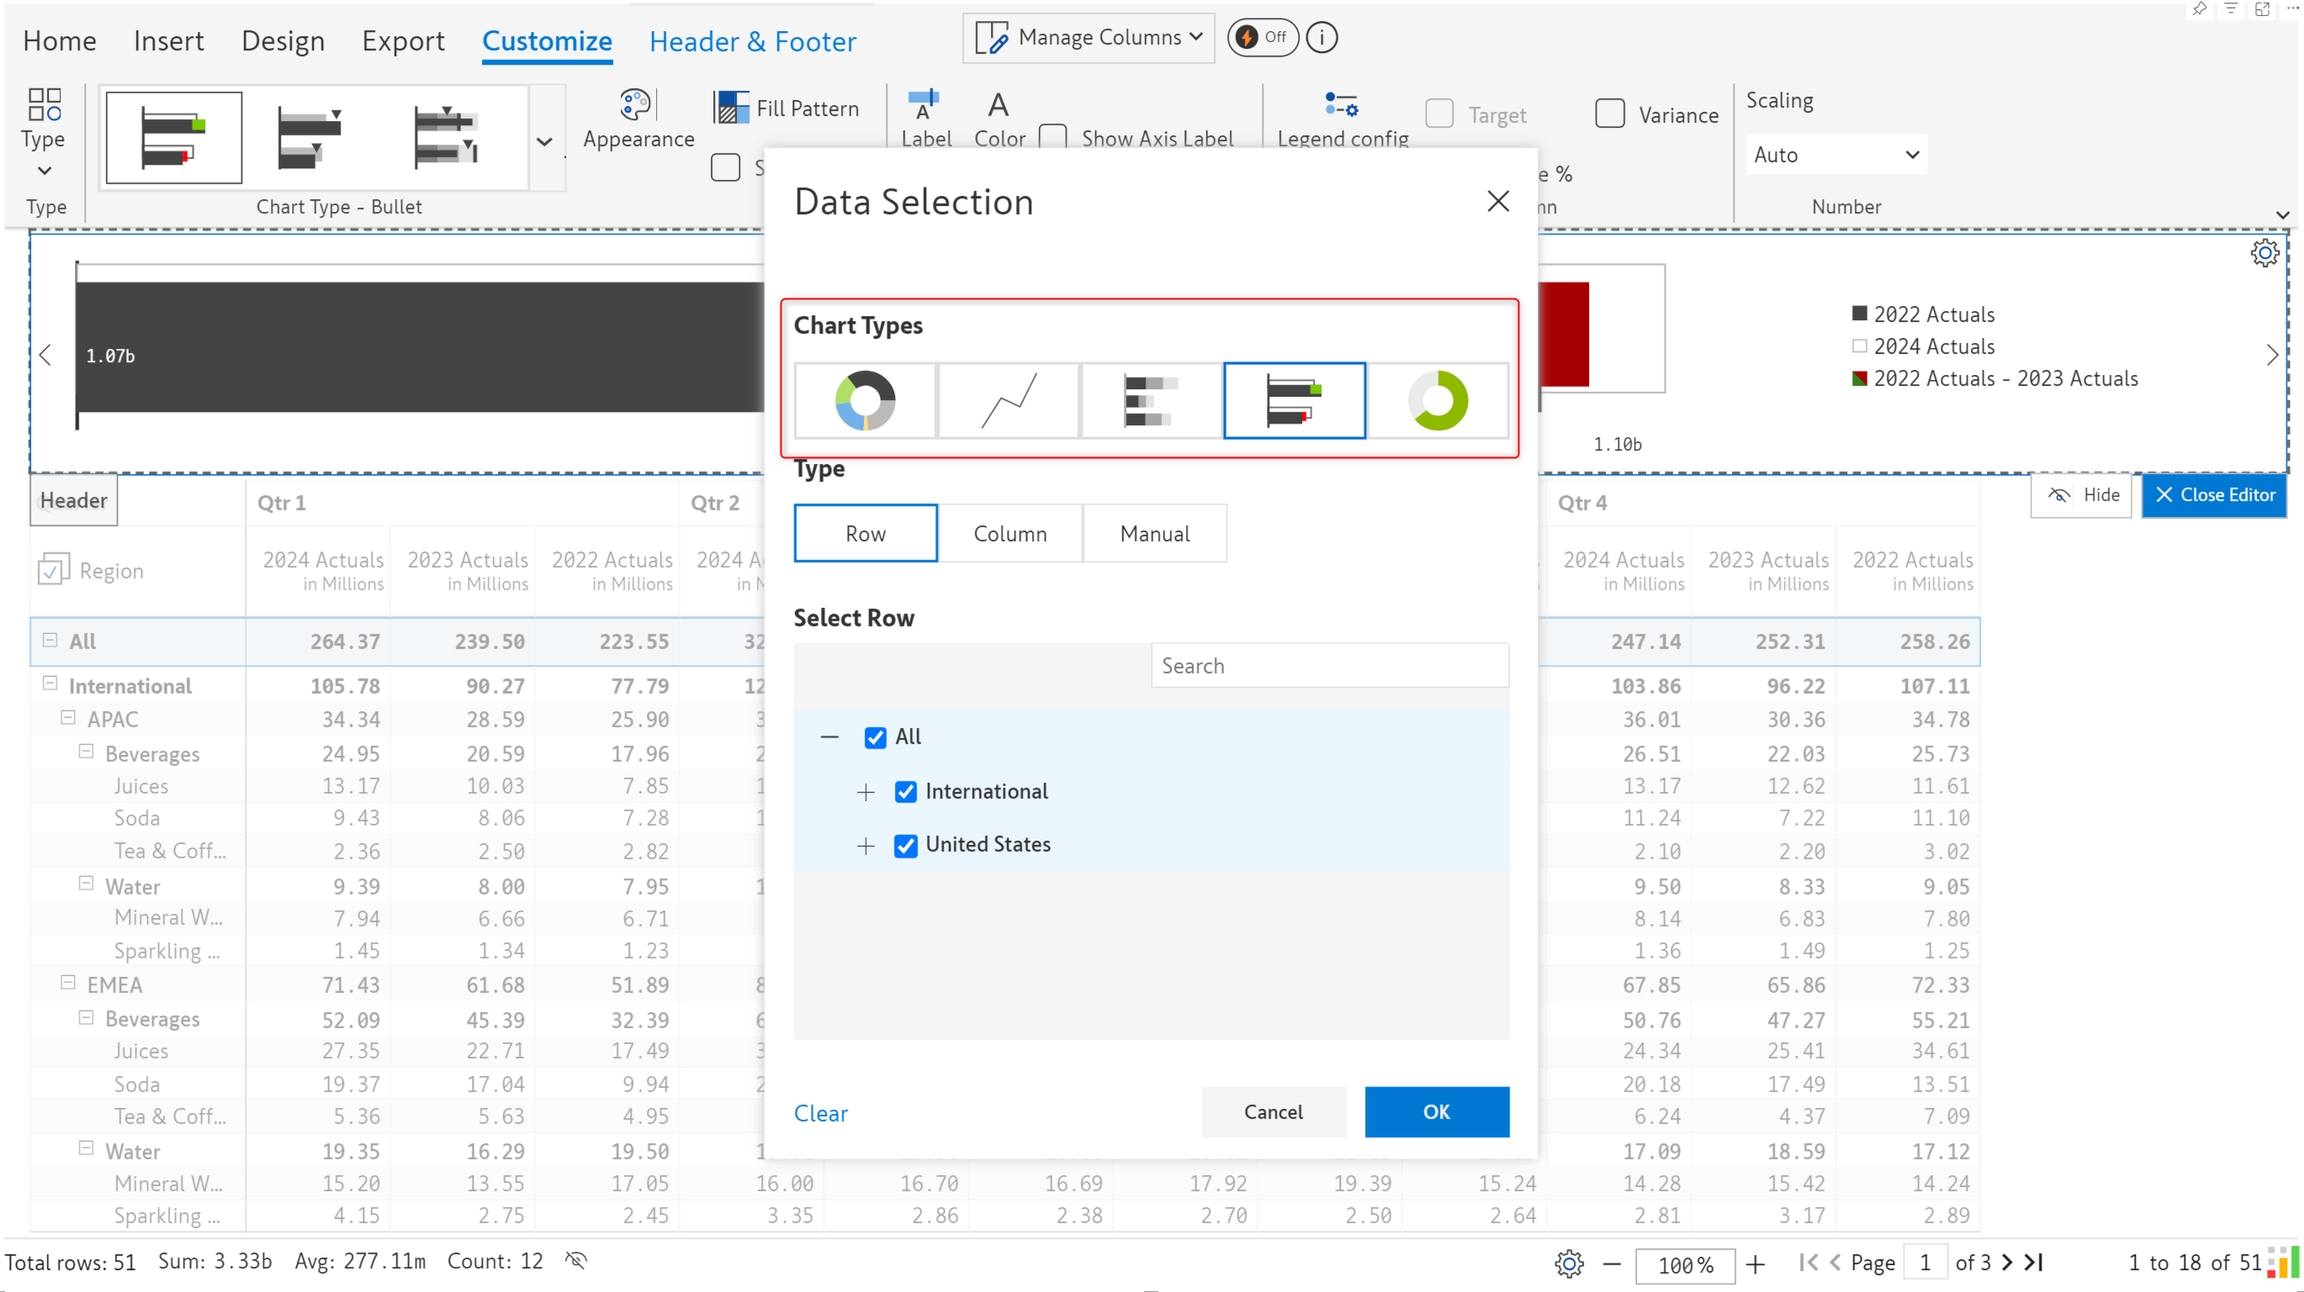This screenshot has width=2304, height=1292.
Task: Click the info icon beside Off toggle
Action: [x=1322, y=38]
